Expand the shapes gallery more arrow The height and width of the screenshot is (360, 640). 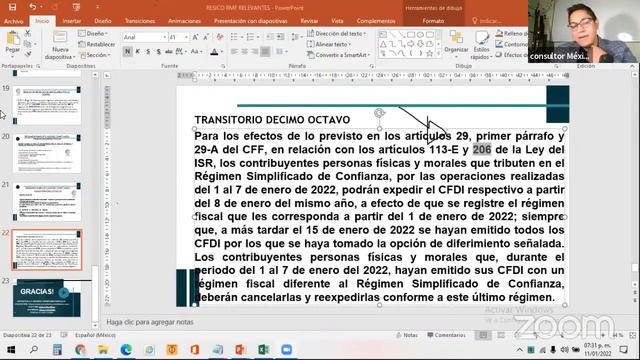[x=438, y=53]
